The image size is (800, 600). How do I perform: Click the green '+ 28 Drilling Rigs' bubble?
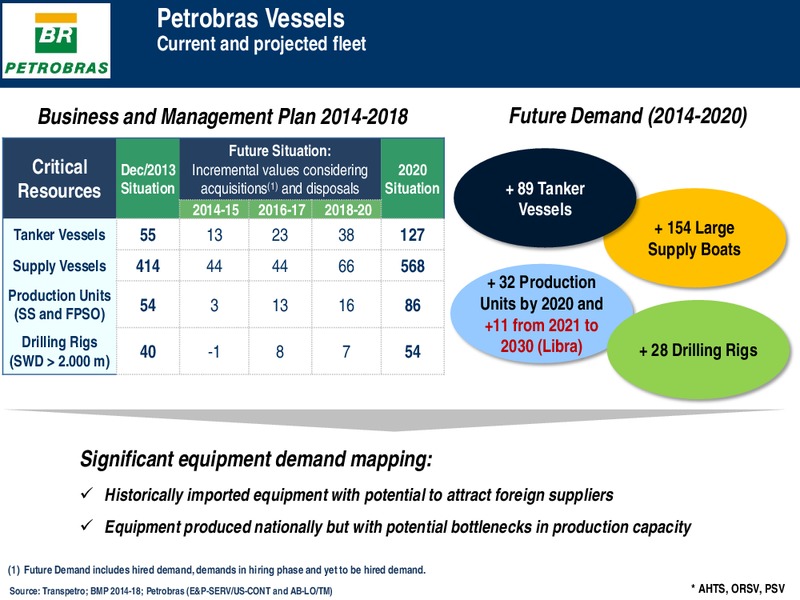coord(698,350)
